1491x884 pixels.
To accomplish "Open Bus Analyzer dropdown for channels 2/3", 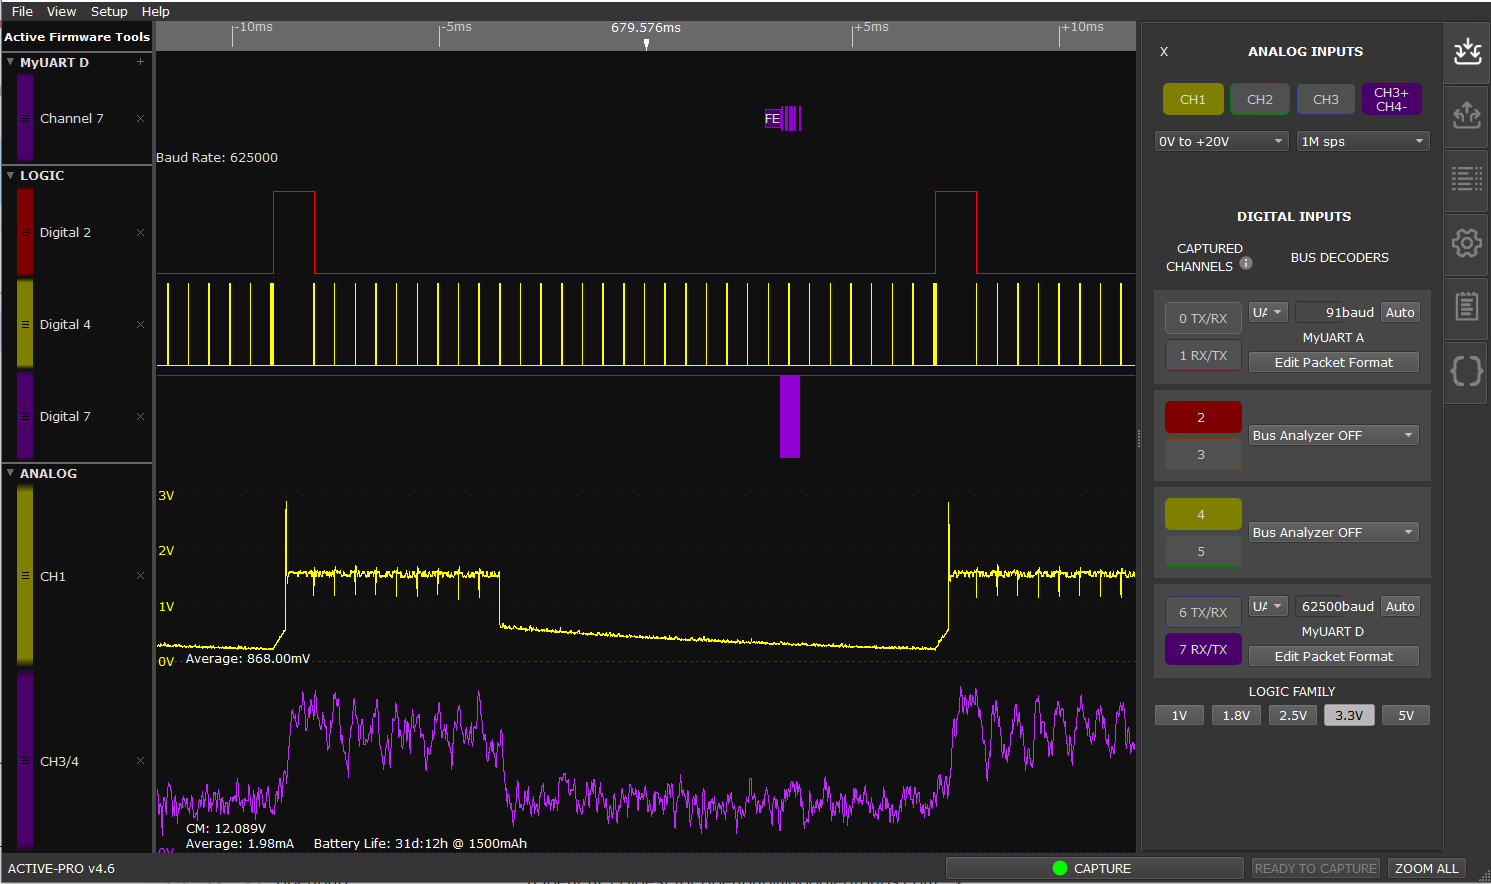I will 1334,435.
